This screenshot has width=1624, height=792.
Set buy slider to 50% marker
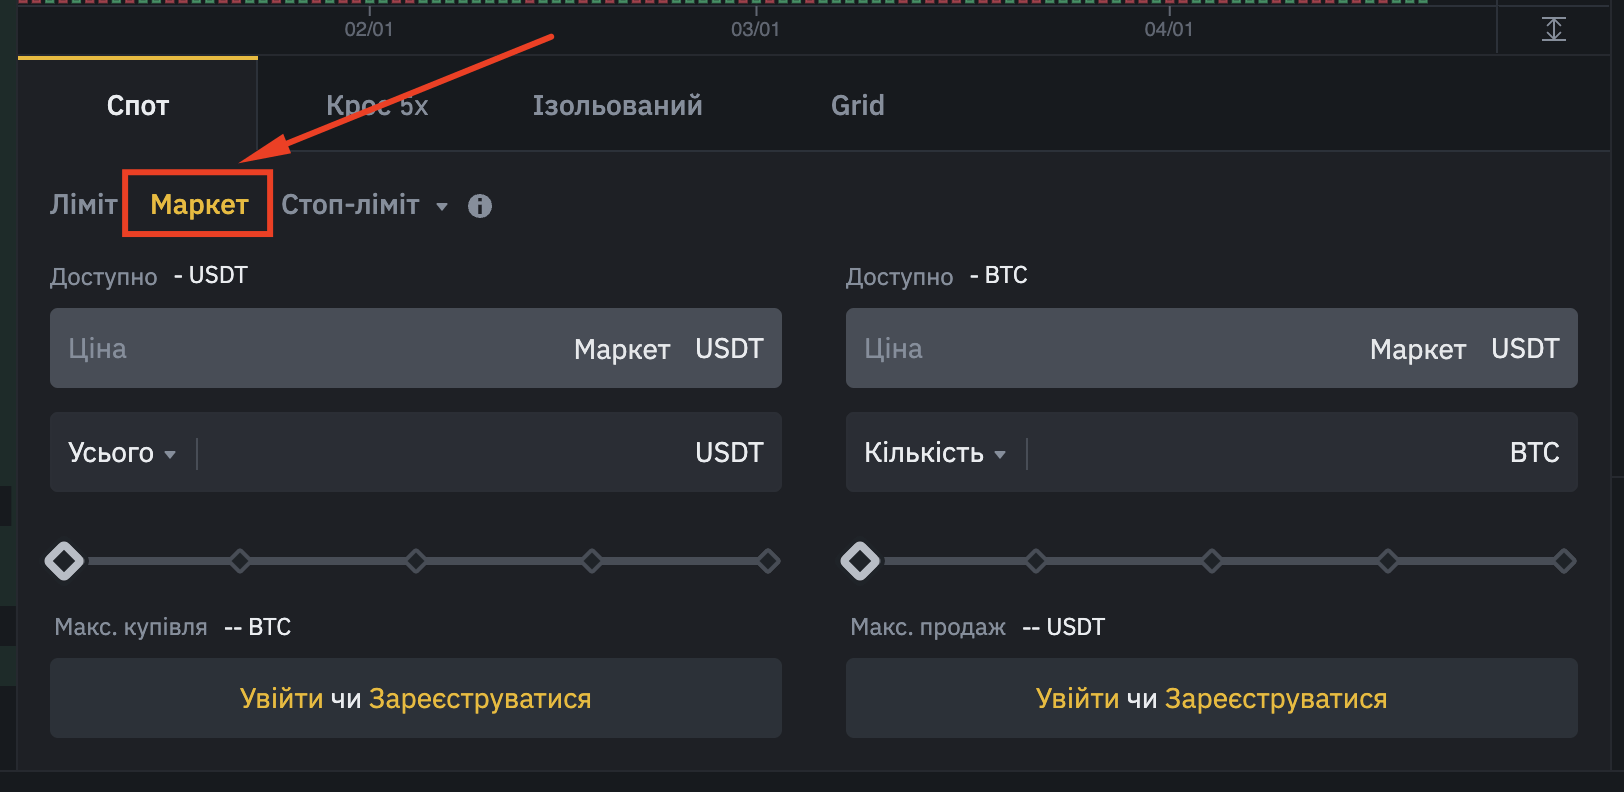pyautogui.click(x=416, y=561)
